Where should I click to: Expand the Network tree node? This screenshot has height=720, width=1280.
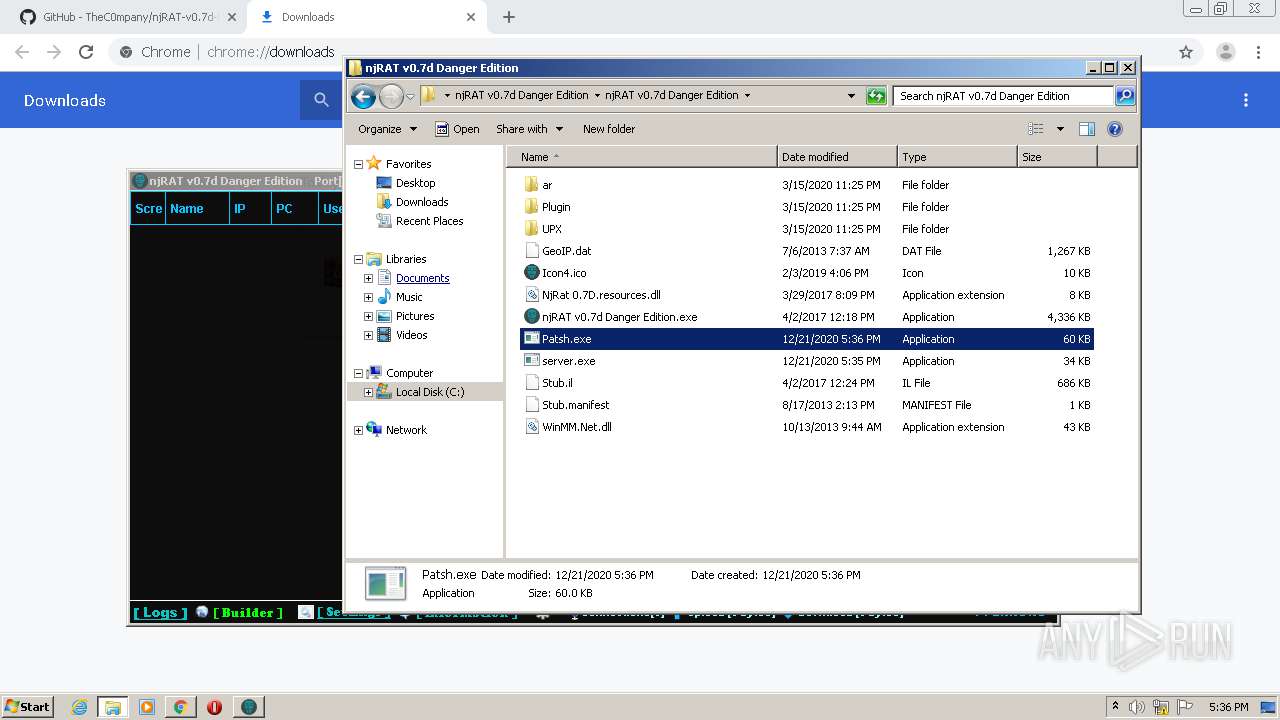click(x=358, y=430)
